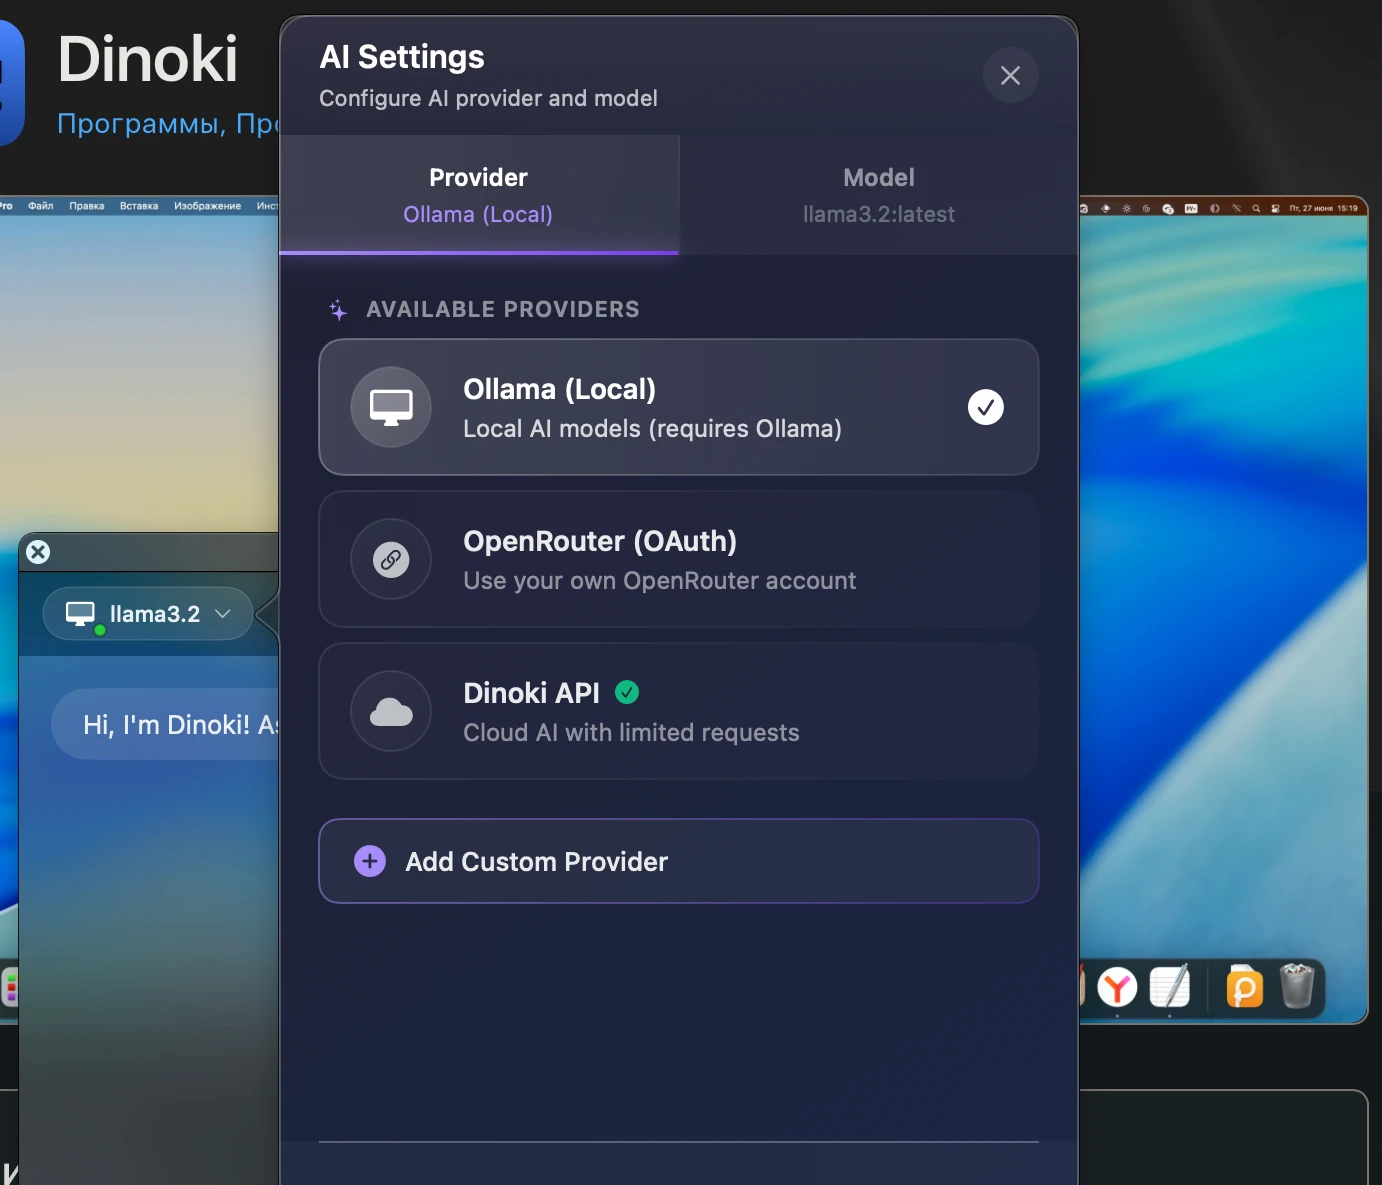Click the Ollama monitor icon

[x=391, y=407]
